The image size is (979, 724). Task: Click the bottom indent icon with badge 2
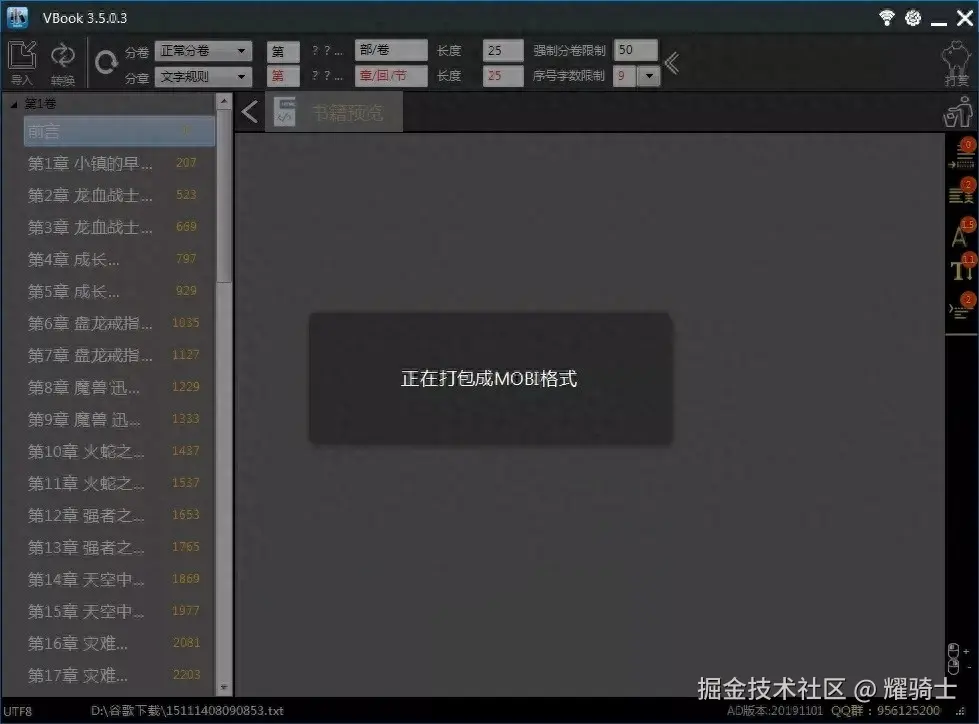pos(962,307)
